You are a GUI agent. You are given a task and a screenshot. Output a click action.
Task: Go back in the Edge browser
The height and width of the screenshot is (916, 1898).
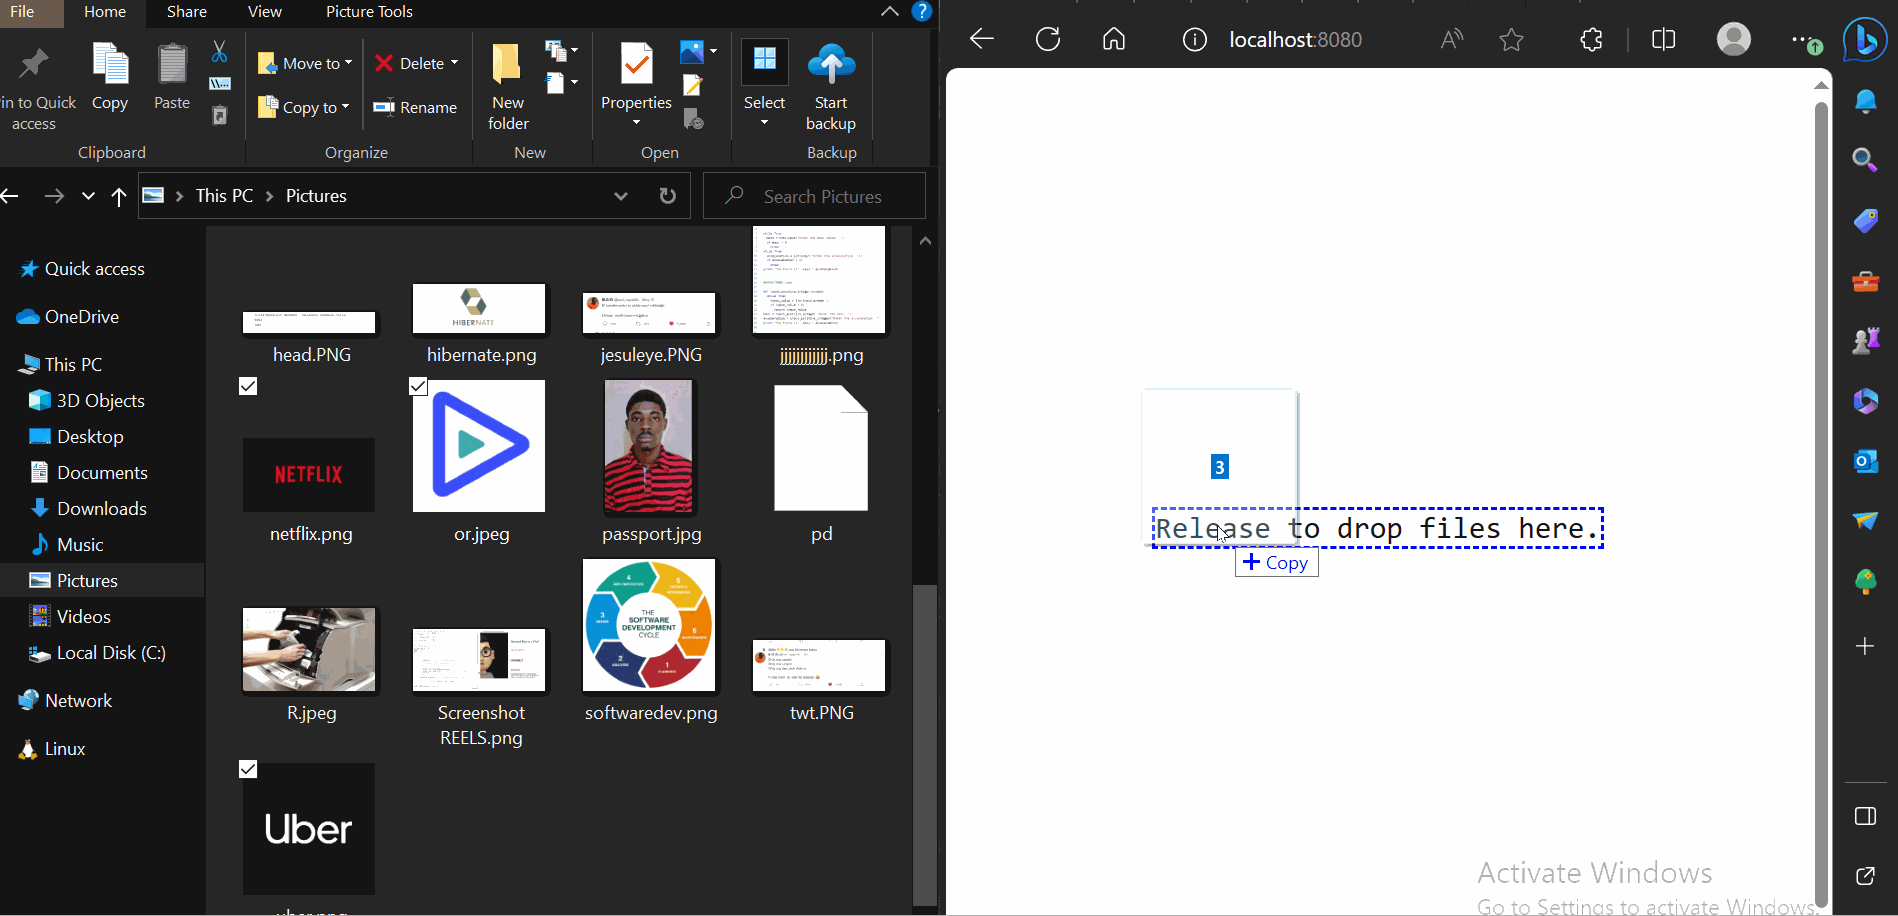[x=982, y=39]
